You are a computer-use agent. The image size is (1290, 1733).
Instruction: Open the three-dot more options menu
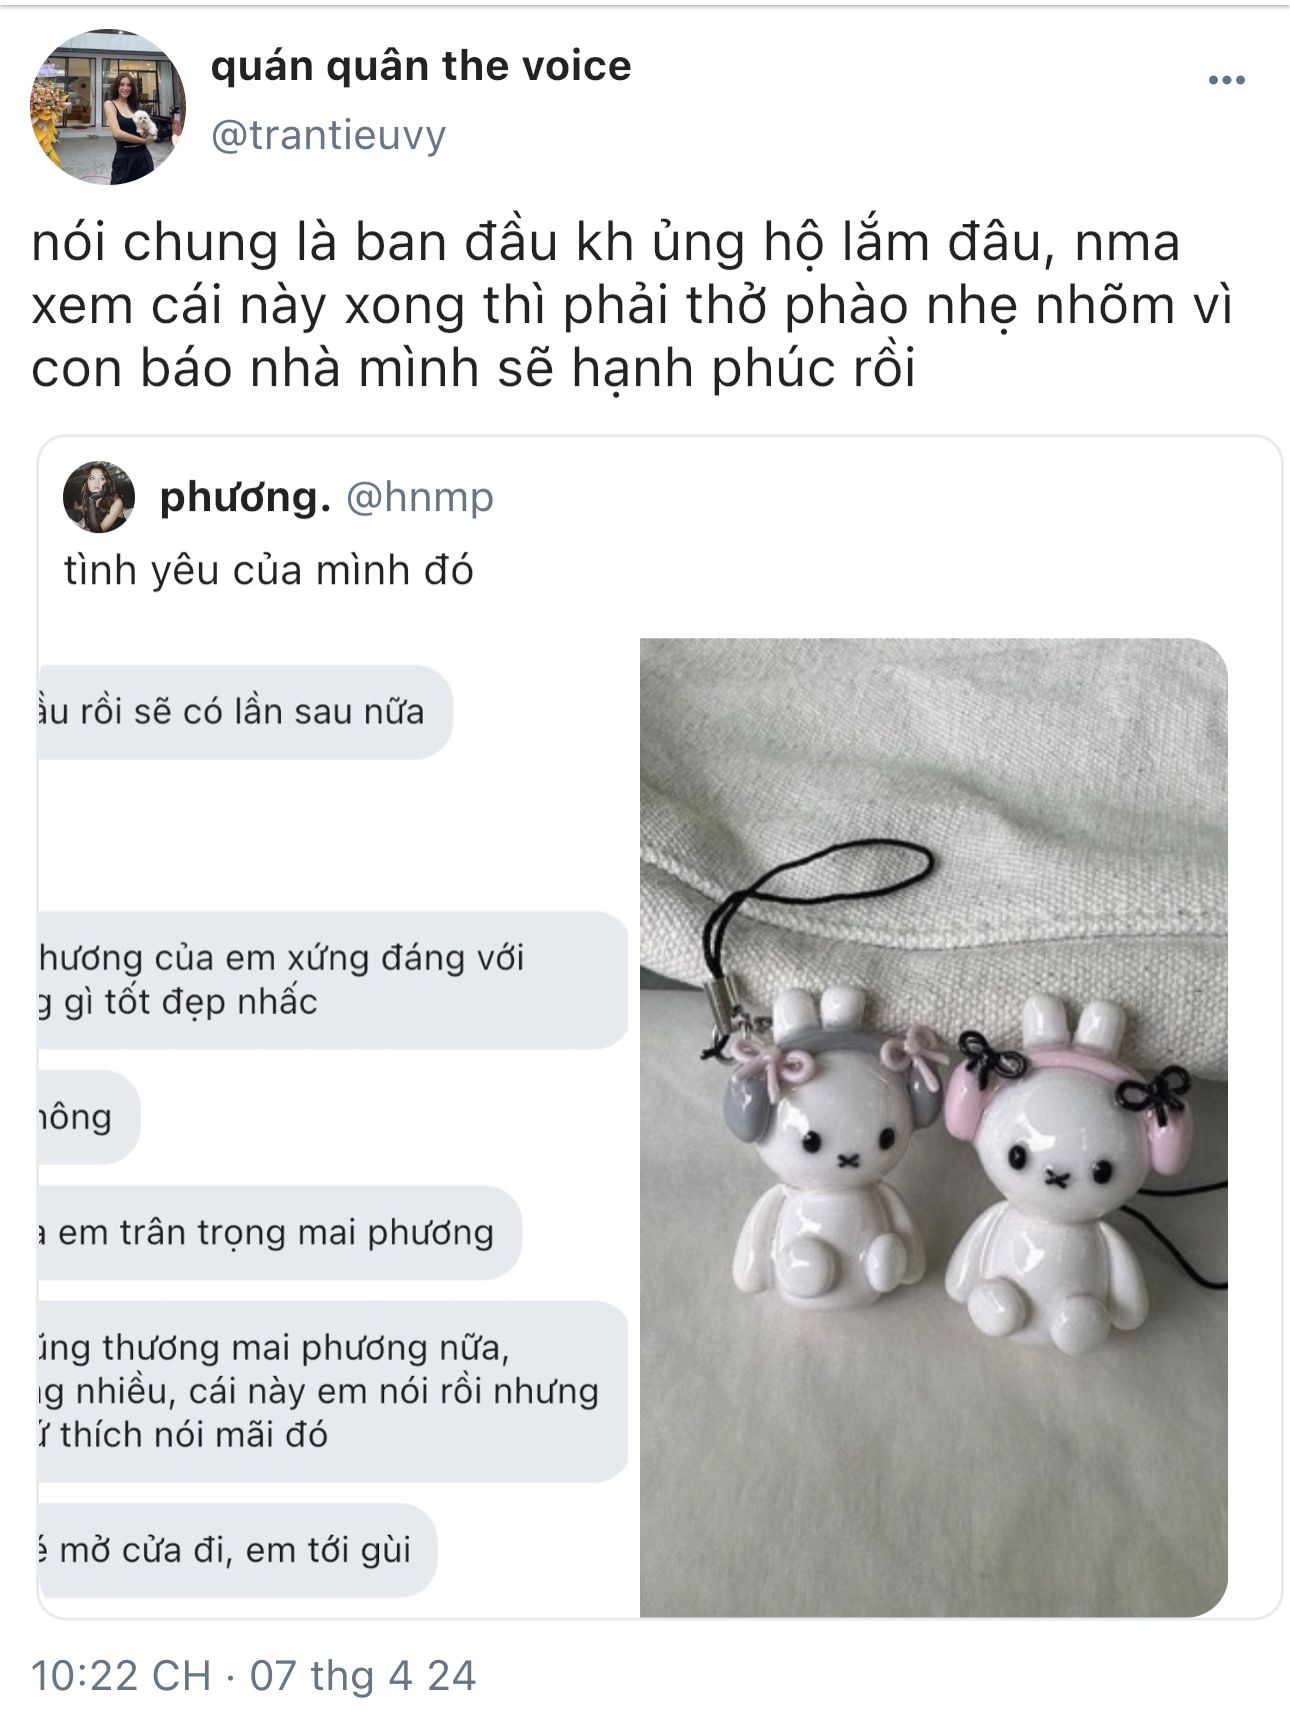click(x=1226, y=81)
